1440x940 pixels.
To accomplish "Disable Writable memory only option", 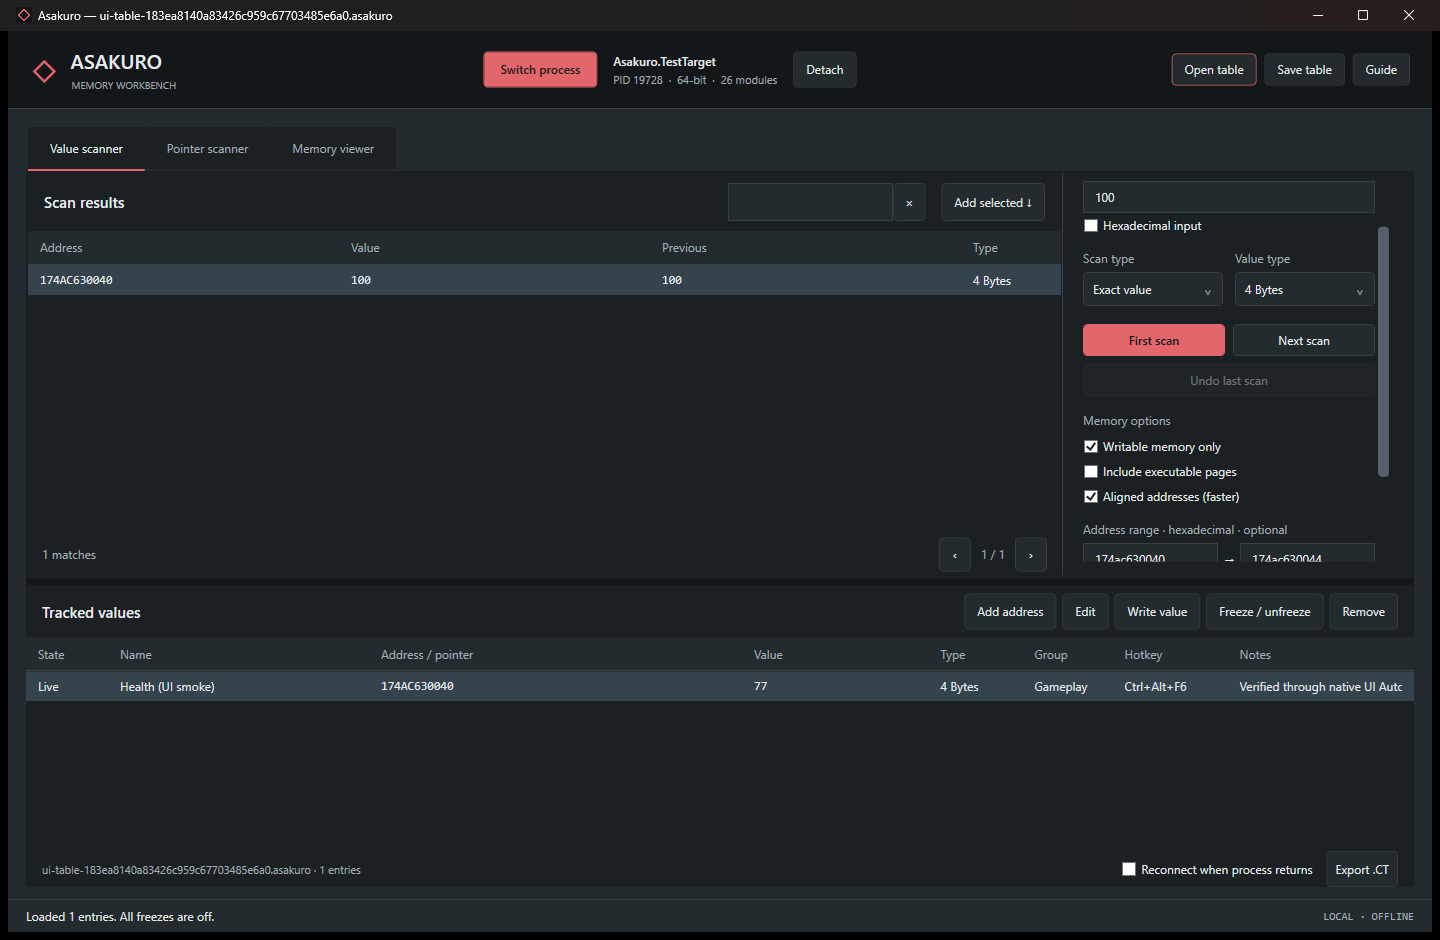I will 1091,447.
